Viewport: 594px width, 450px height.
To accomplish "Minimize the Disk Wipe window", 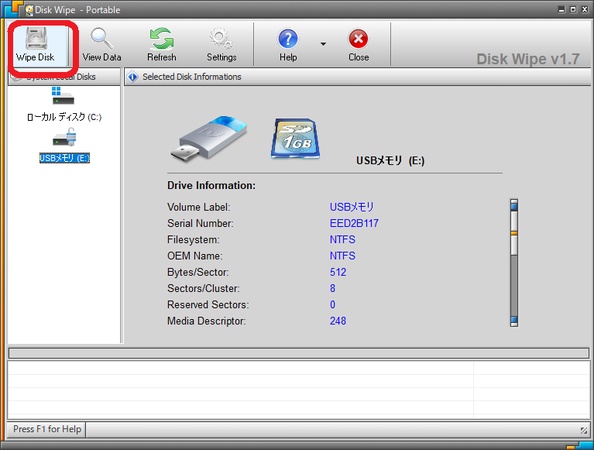I will coord(562,10).
